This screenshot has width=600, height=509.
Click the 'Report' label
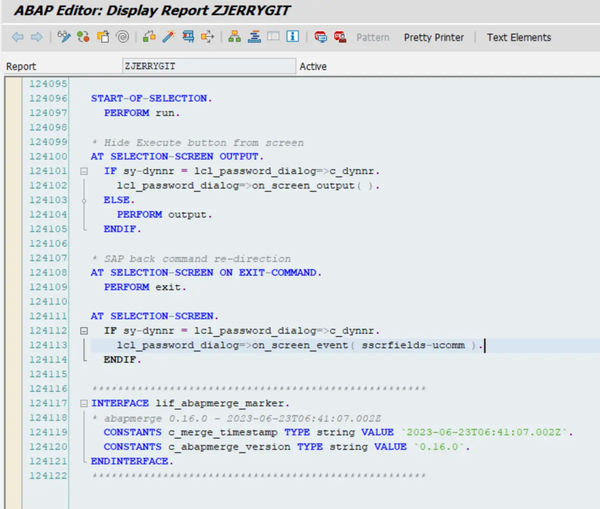(x=21, y=67)
